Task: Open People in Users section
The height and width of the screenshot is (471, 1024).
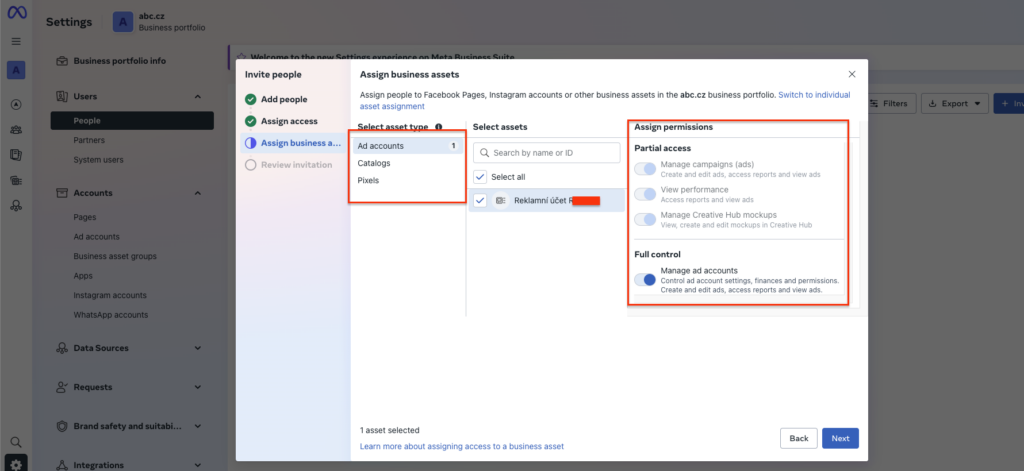Action: (132, 121)
